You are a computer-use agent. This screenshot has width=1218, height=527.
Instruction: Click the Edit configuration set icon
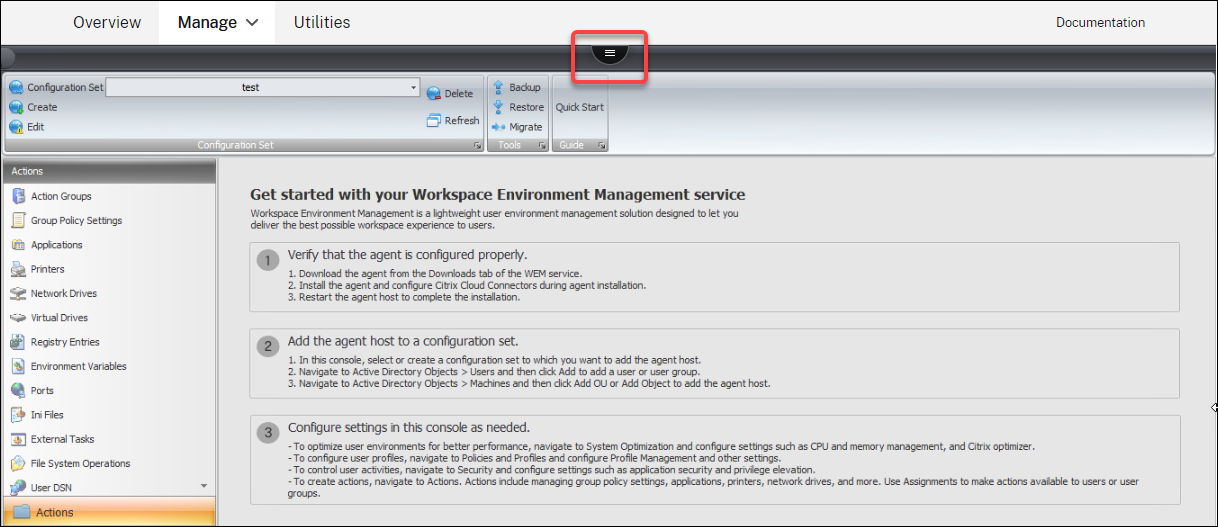pyautogui.click(x=16, y=127)
